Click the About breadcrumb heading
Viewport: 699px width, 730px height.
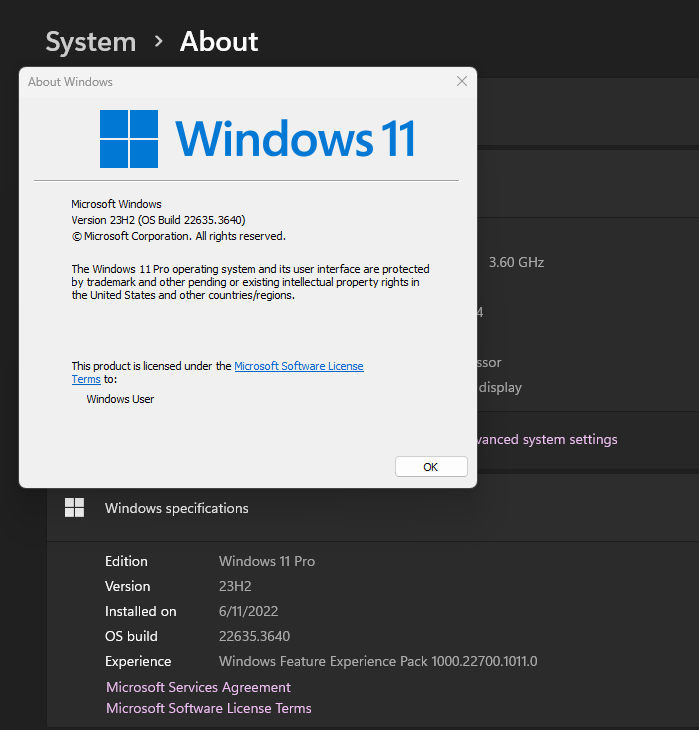click(x=219, y=41)
